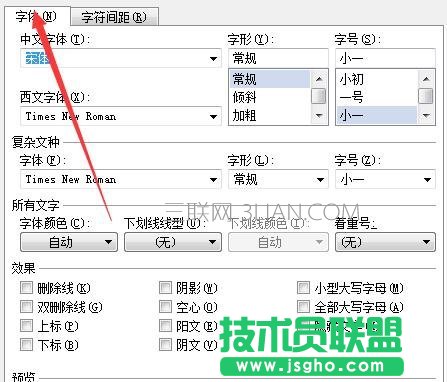Click the 字号(S) text field showing 小一

(385, 58)
